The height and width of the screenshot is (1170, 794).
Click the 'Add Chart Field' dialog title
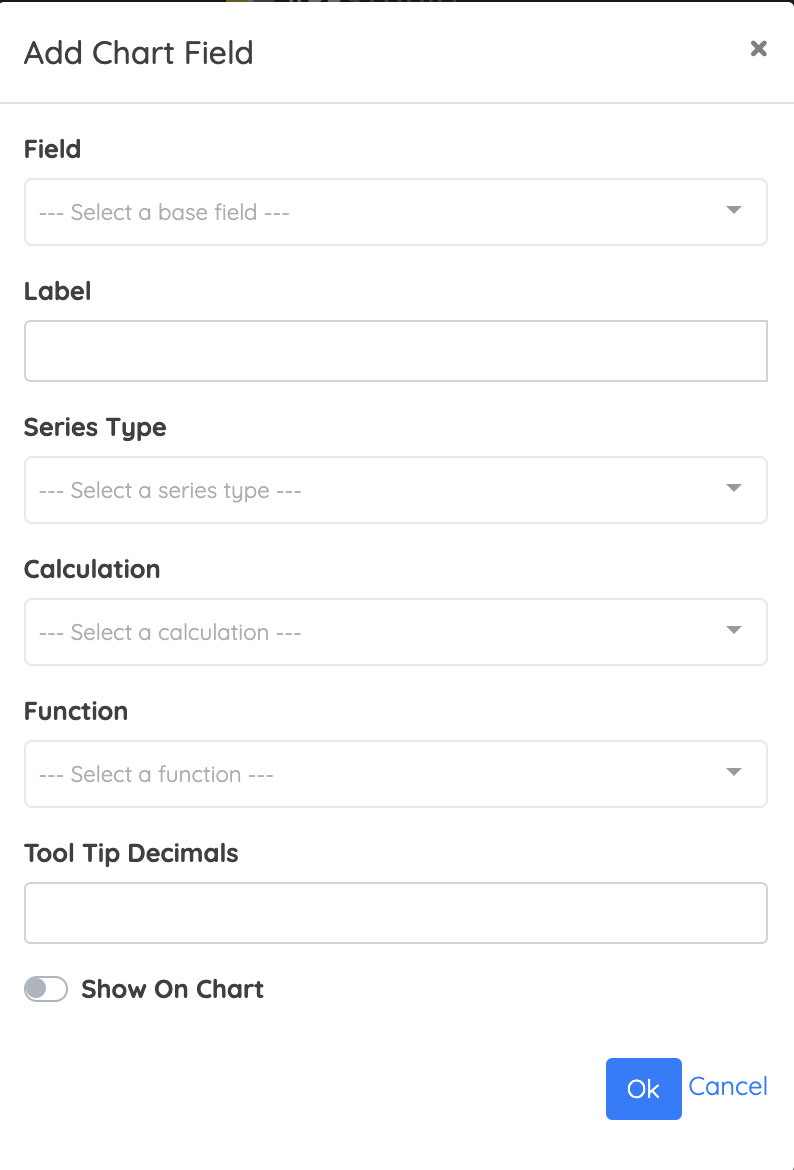[x=139, y=53]
